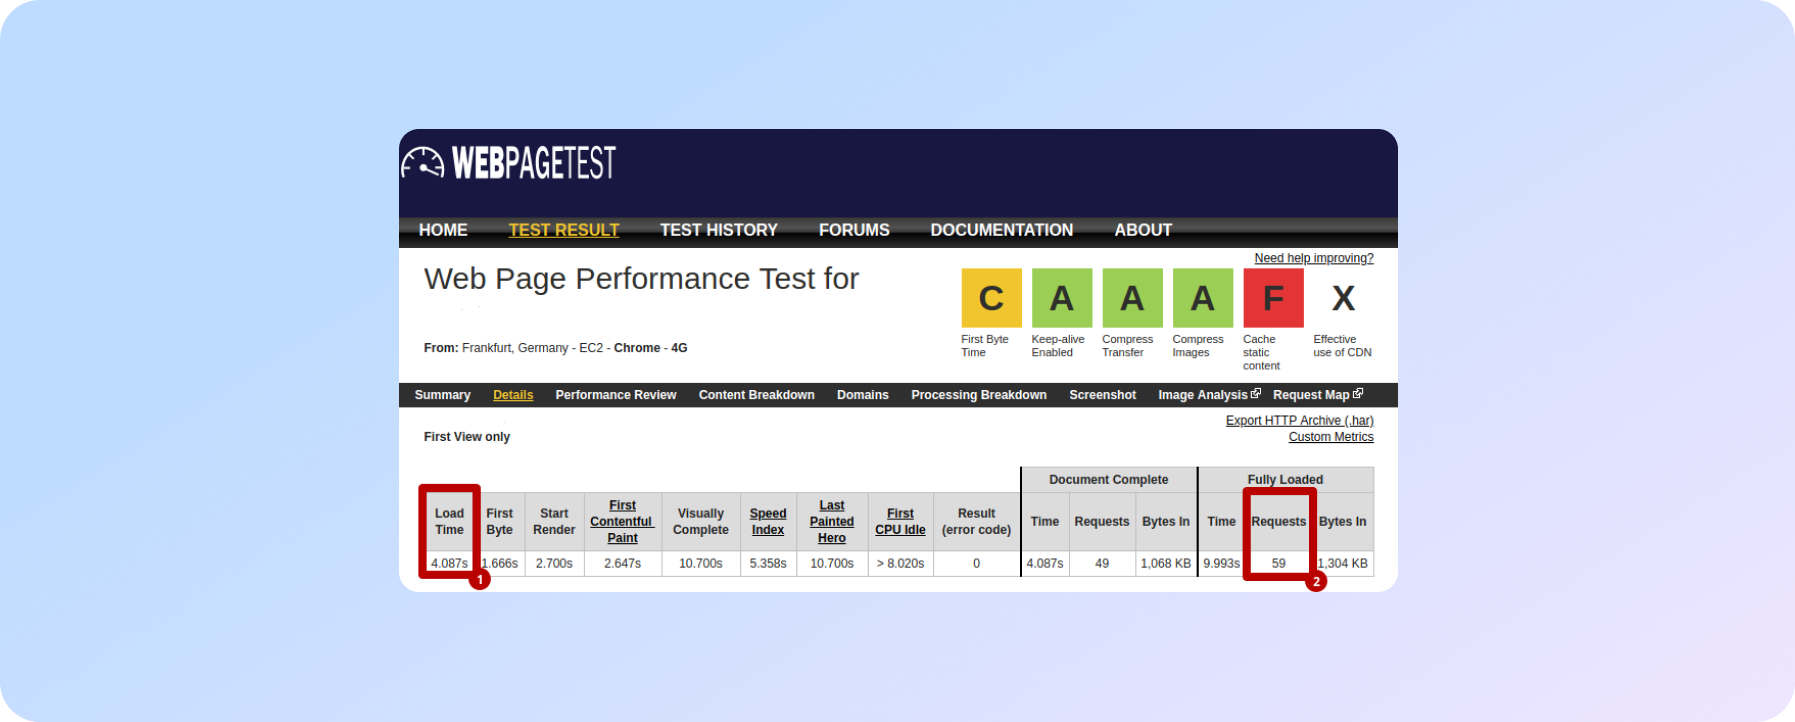
Task: Open the TEST RESULT nav item
Action: (x=564, y=230)
